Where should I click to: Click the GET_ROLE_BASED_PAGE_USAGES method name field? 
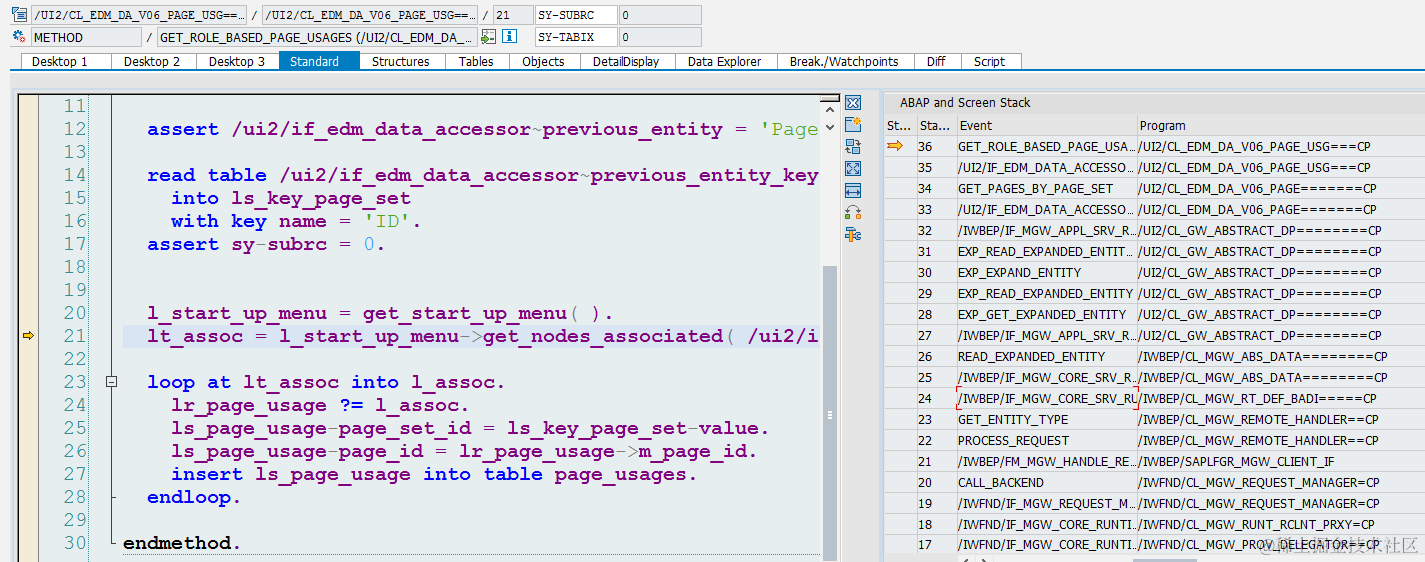point(317,37)
